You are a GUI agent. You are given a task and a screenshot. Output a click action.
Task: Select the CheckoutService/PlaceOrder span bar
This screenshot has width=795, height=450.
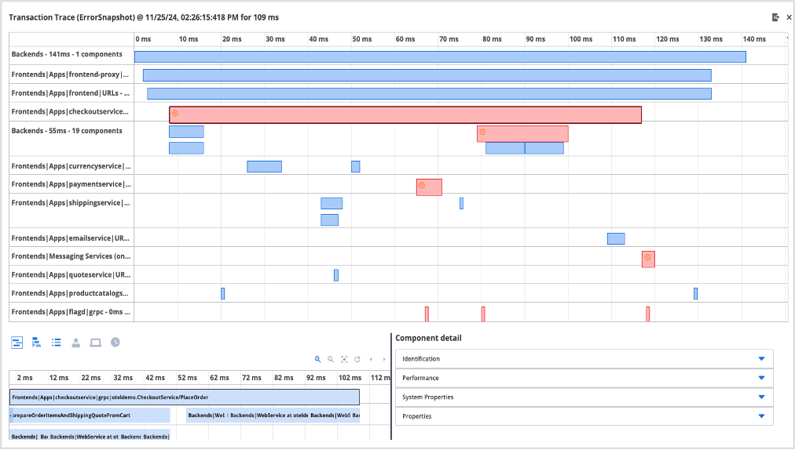pyautogui.click(x=184, y=397)
